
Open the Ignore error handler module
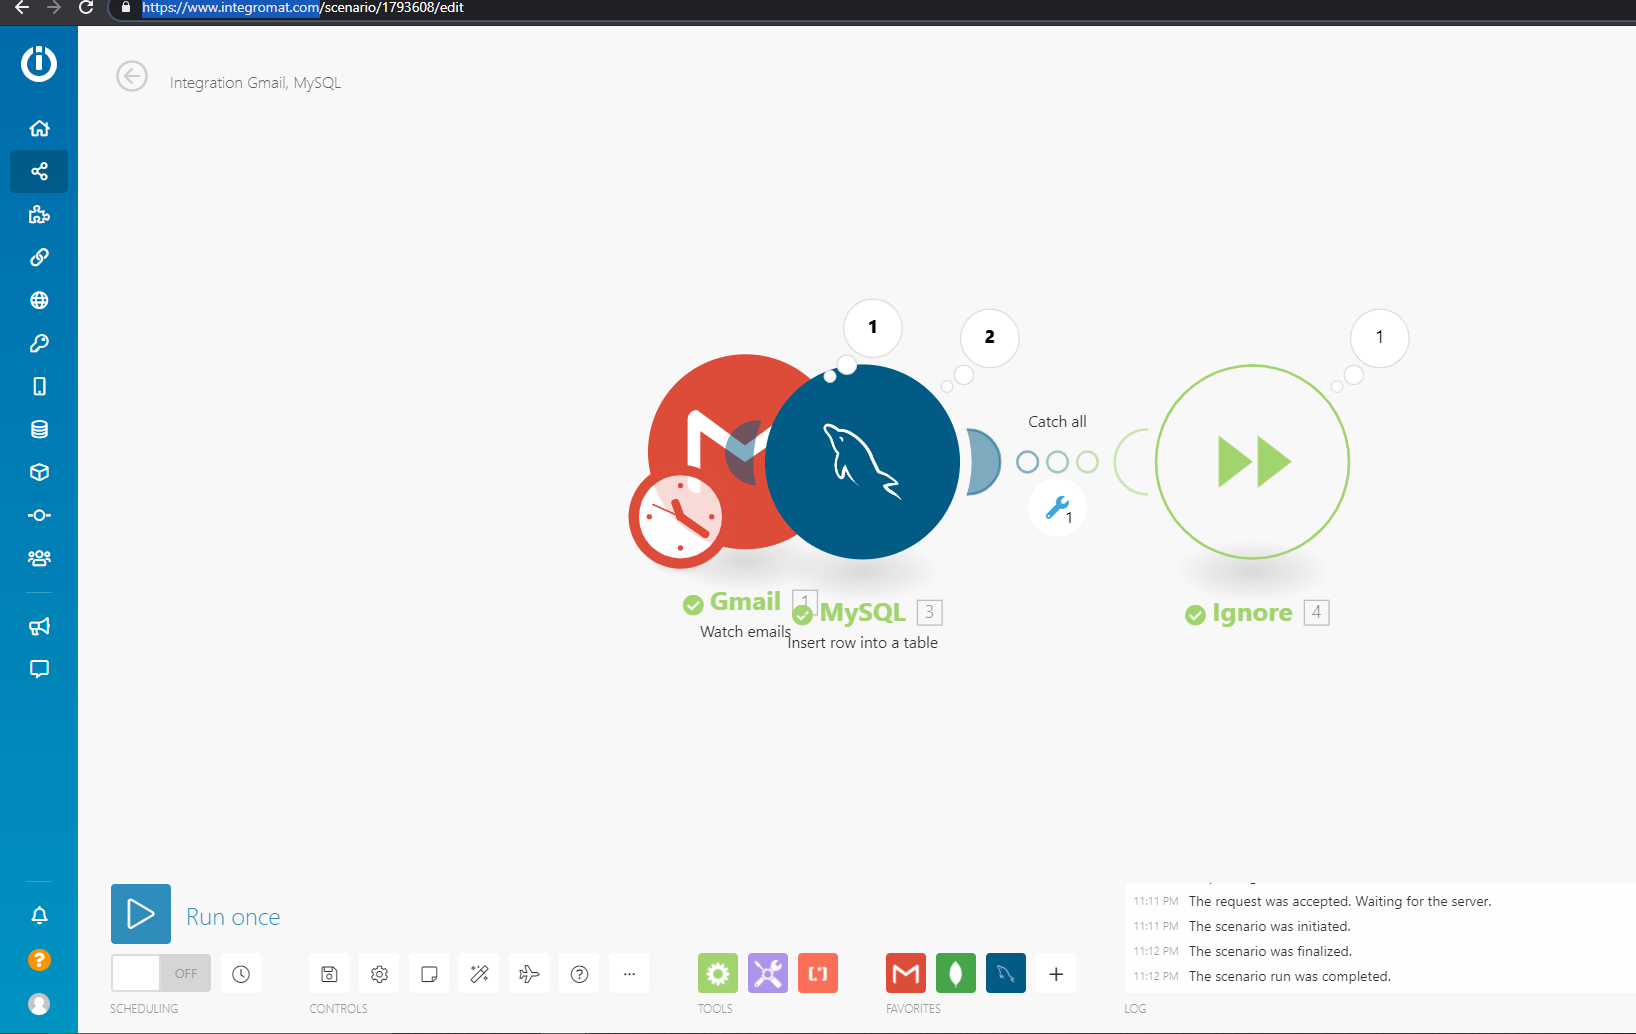(x=1252, y=462)
